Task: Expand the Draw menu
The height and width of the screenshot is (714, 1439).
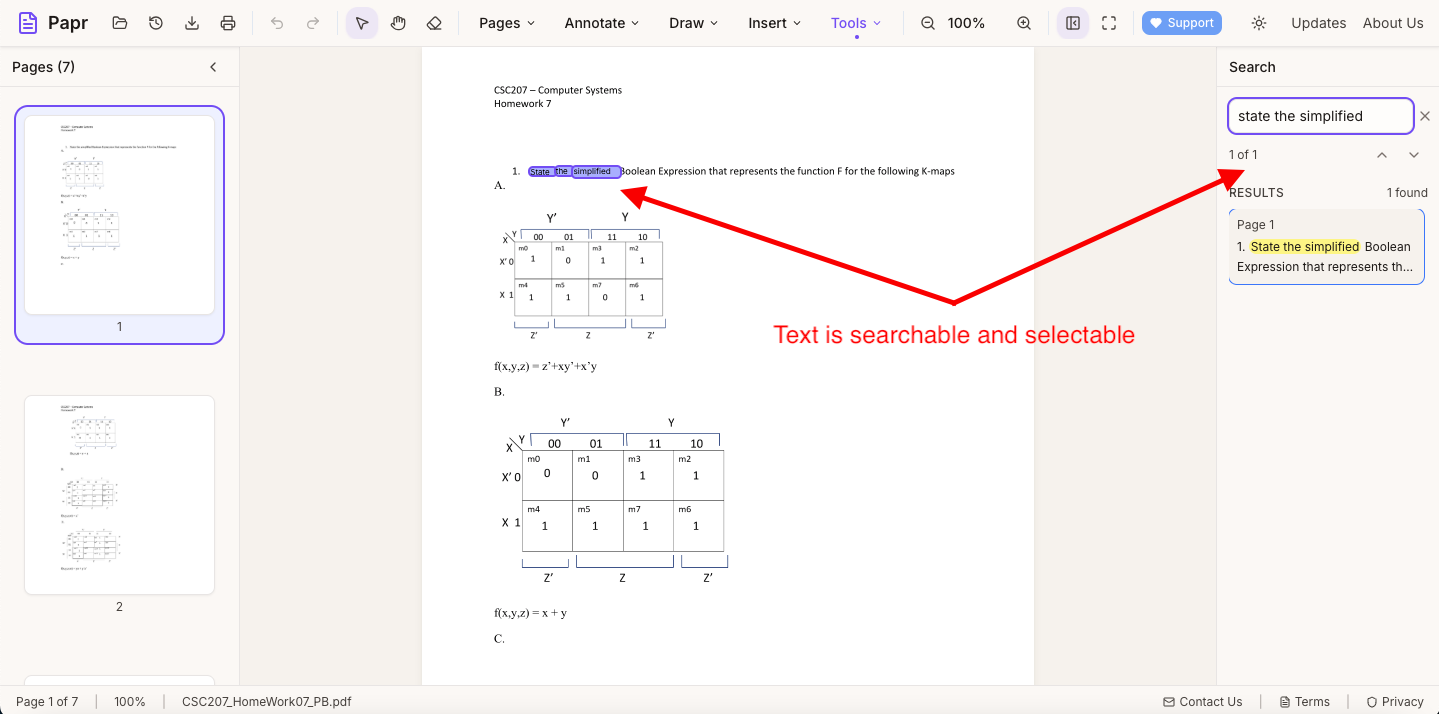Action: pos(692,22)
